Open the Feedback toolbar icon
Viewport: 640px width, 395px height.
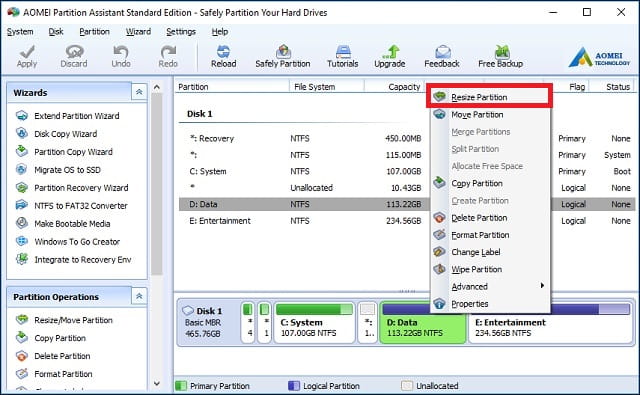(x=442, y=56)
